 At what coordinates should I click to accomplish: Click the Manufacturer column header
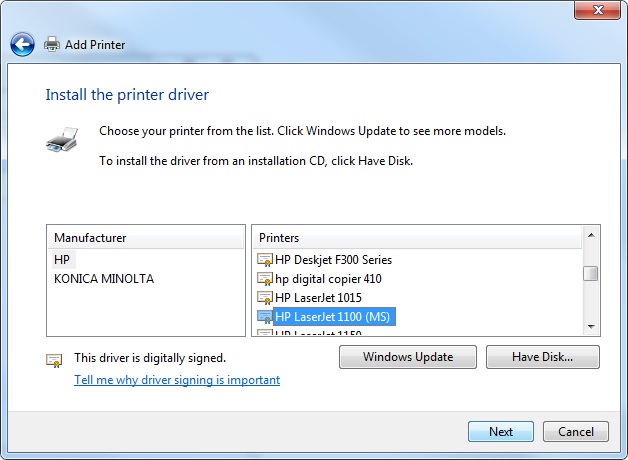pyautogui.click(x=146, y=238)
